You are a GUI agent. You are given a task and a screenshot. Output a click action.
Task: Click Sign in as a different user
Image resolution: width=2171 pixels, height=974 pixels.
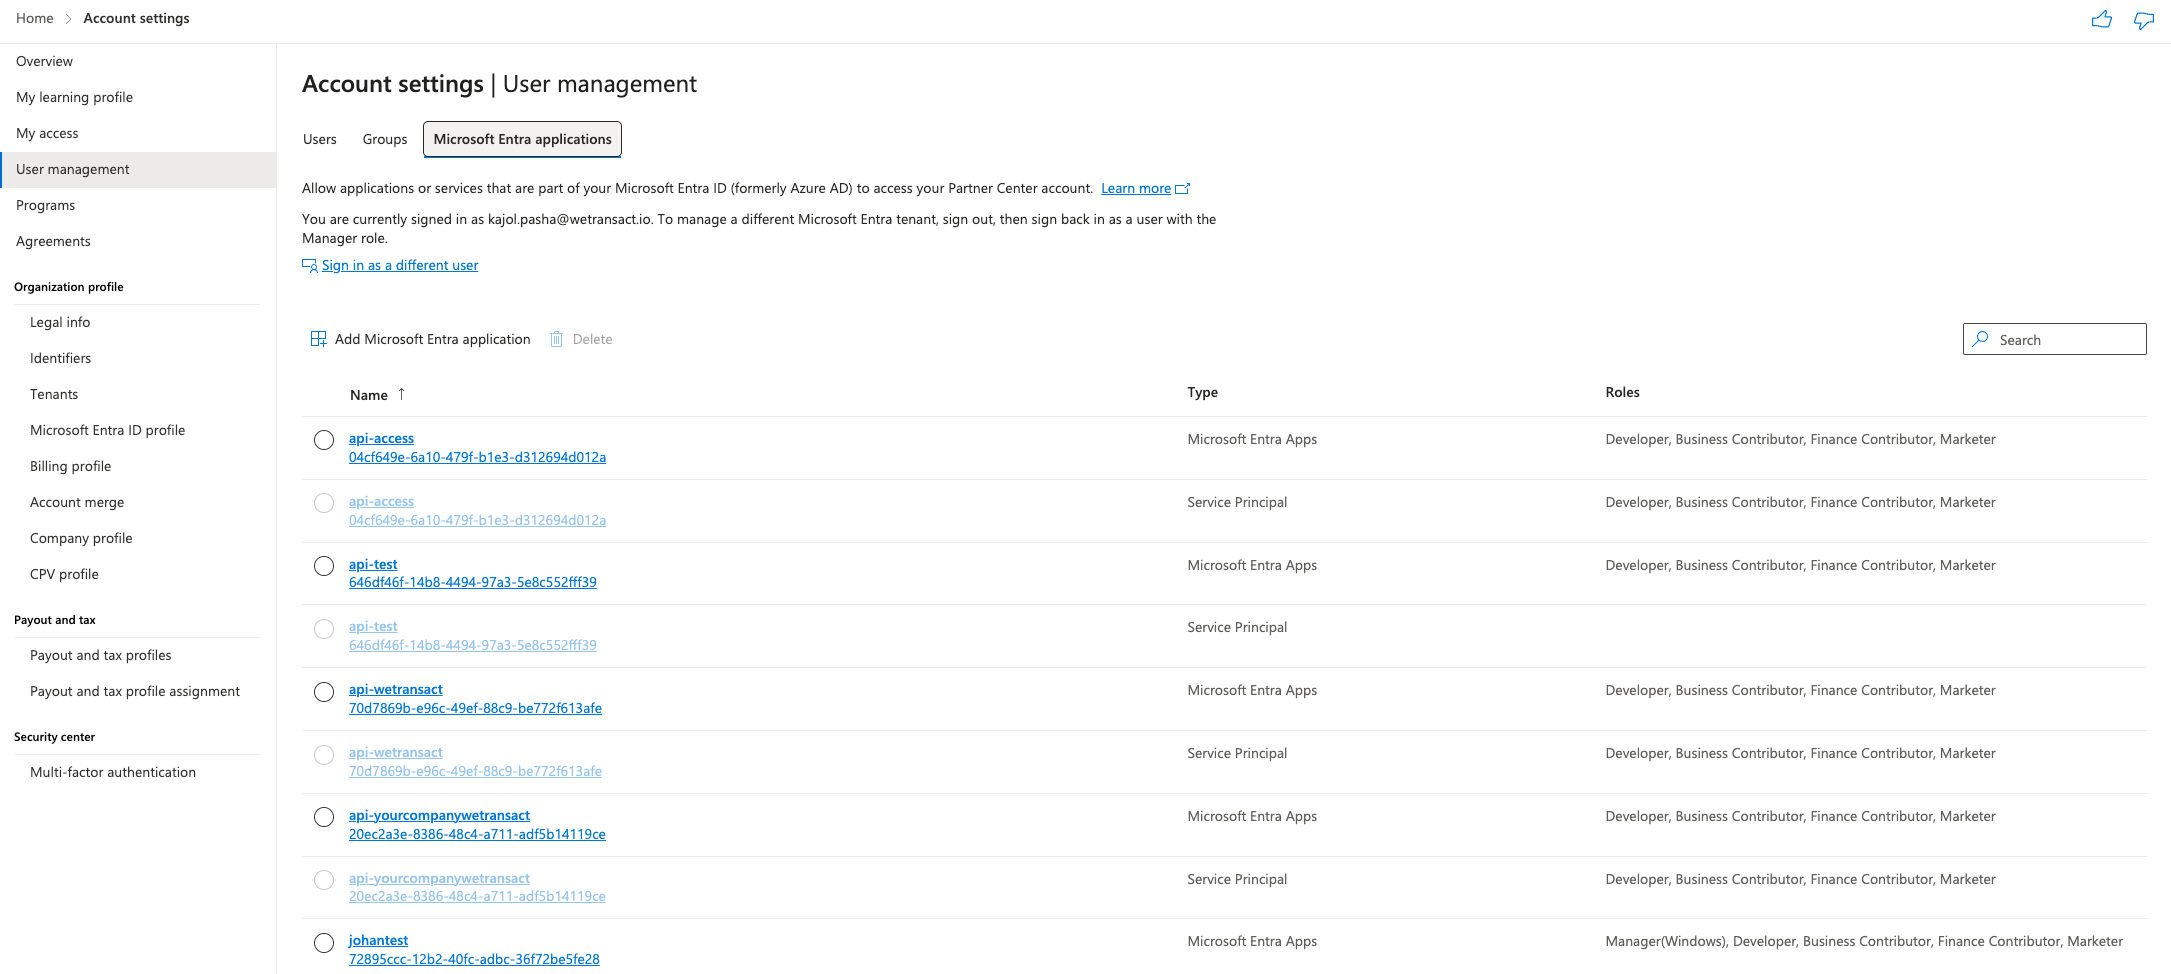pyautogui.click(x=400, y=265)
